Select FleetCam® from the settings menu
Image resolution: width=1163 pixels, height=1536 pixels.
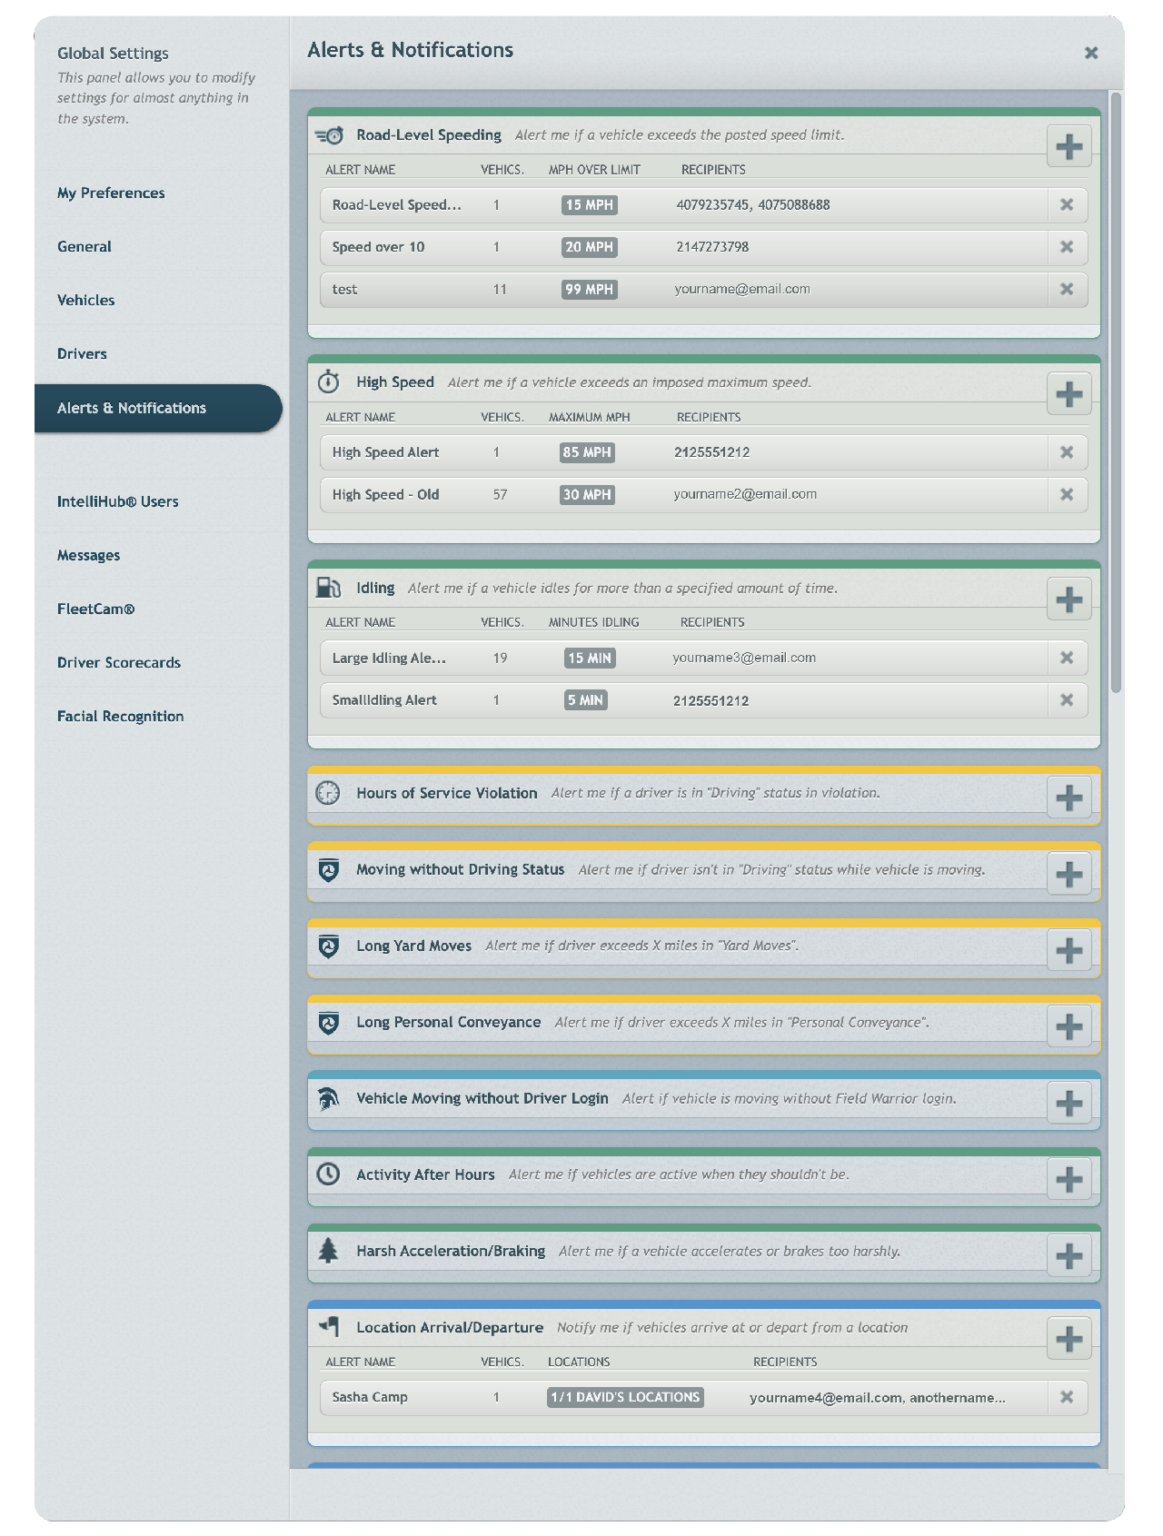coord(96,608)
